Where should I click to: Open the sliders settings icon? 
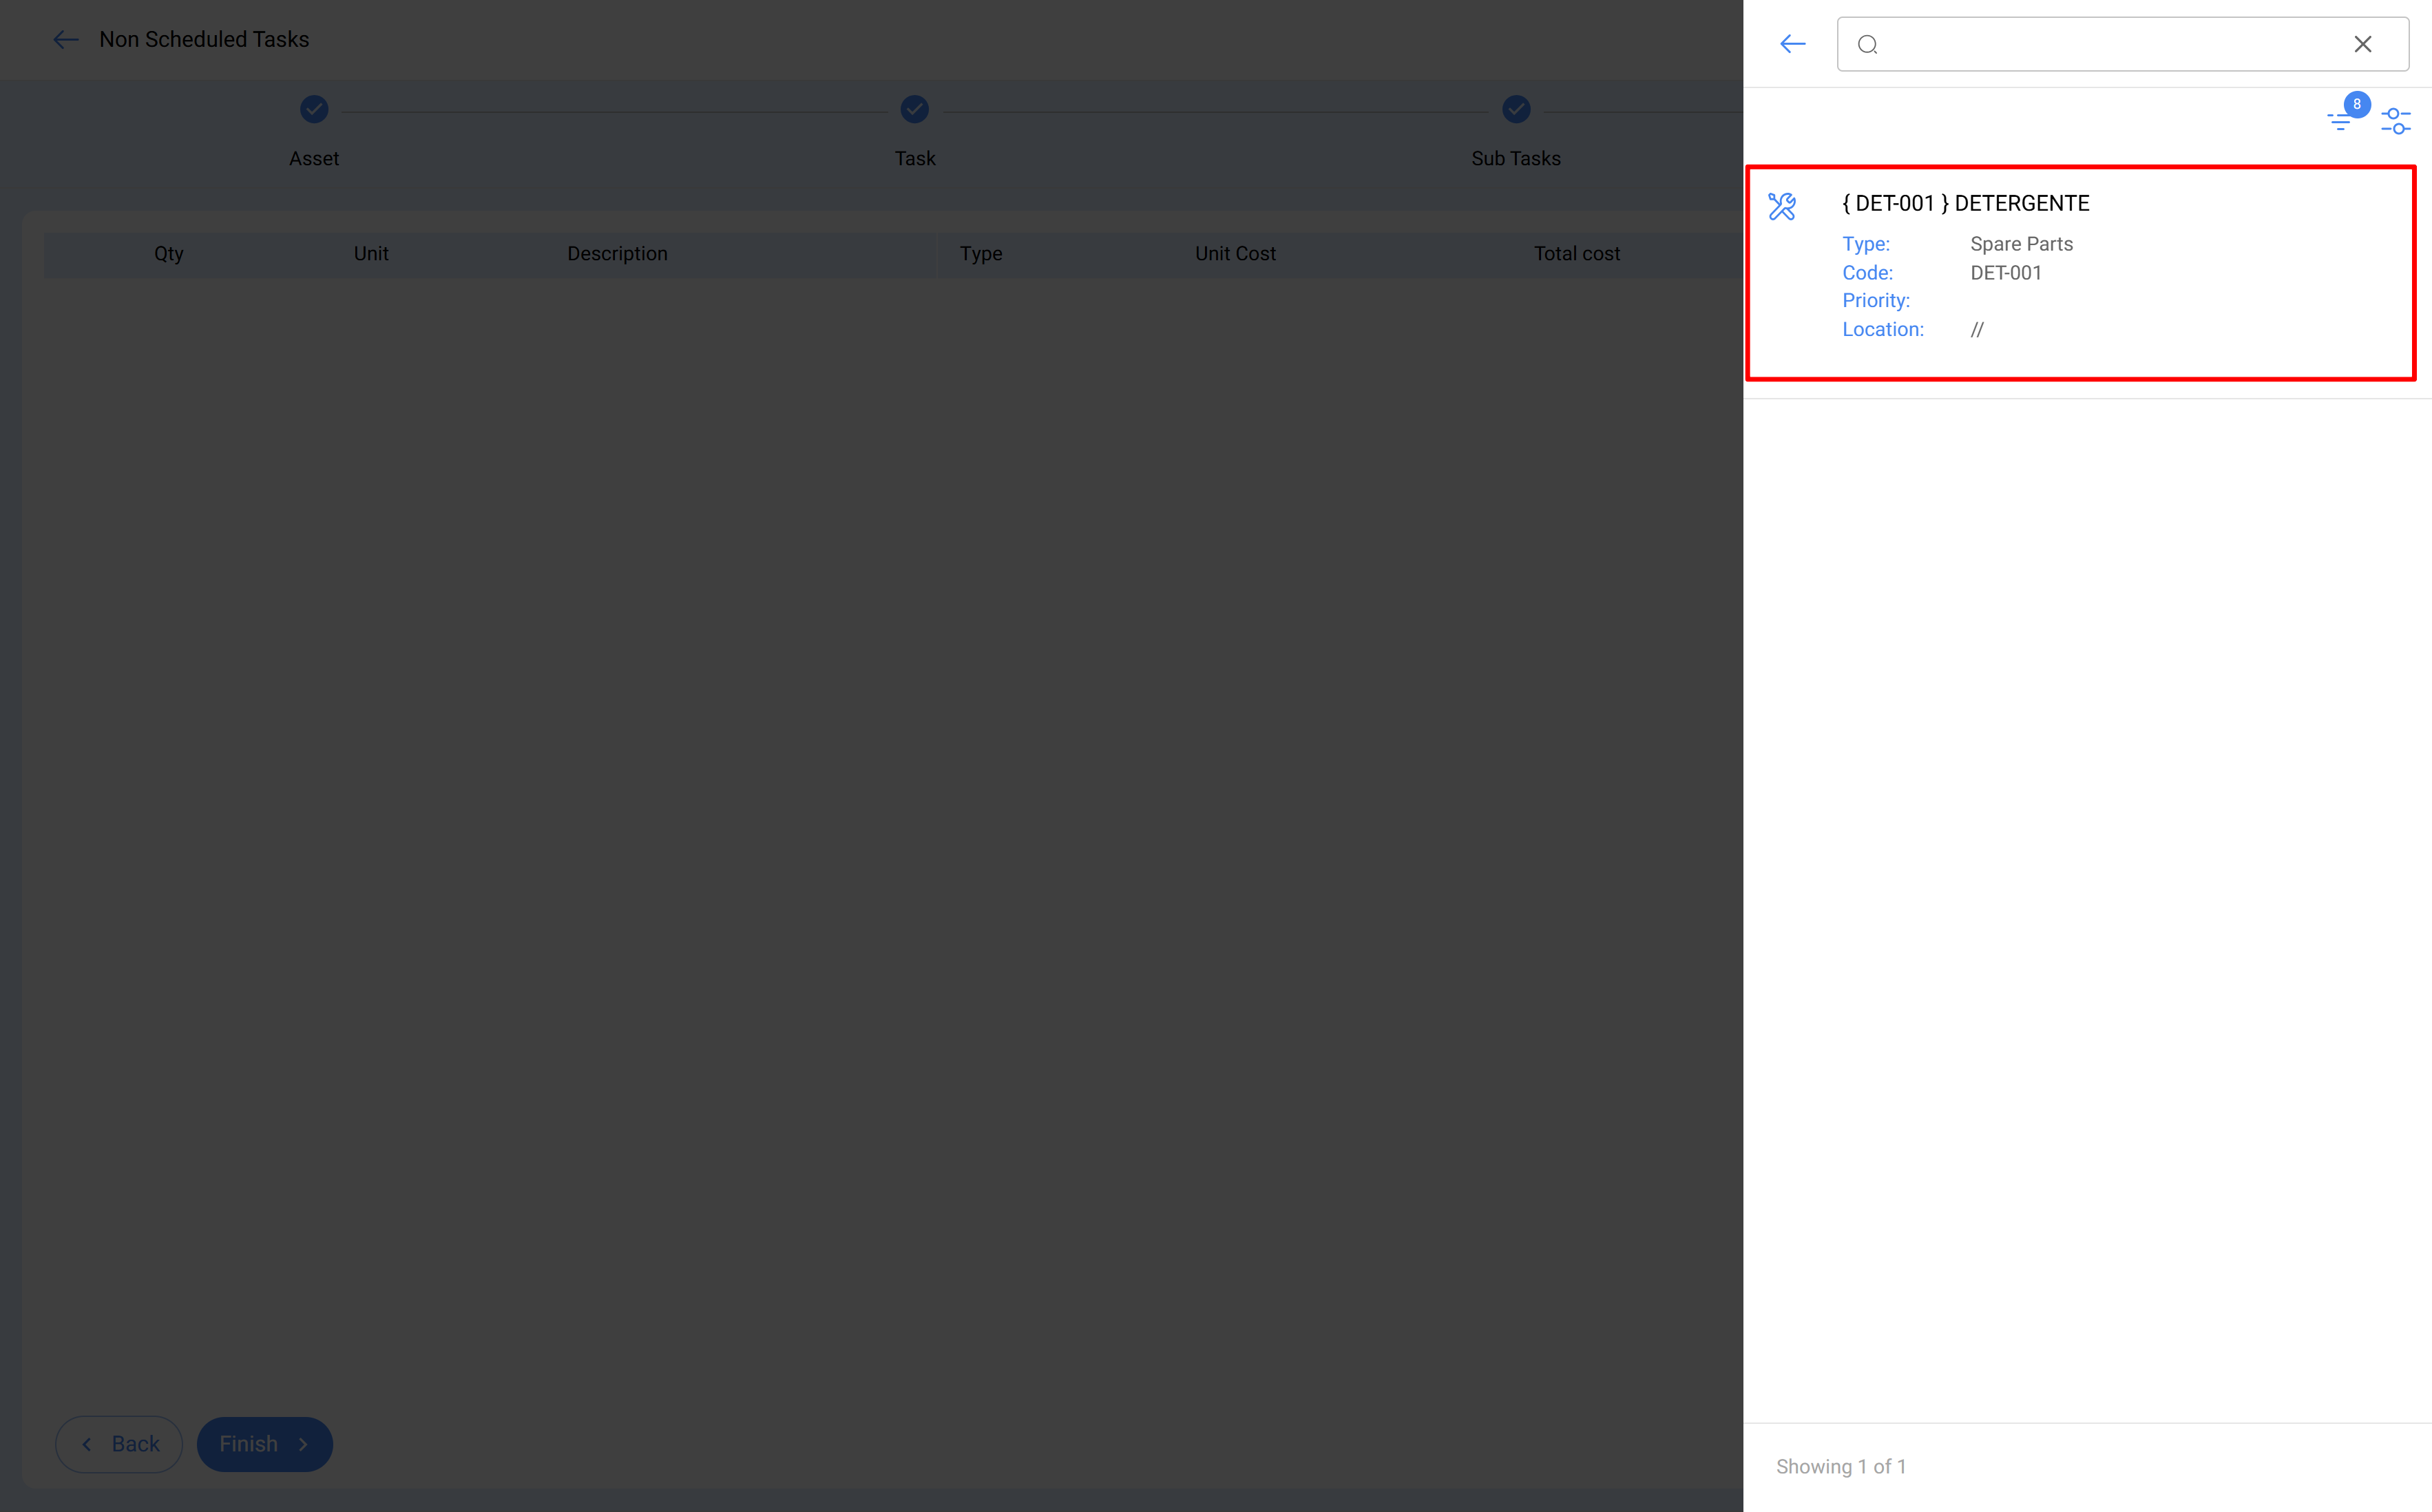coord(2396,121)
